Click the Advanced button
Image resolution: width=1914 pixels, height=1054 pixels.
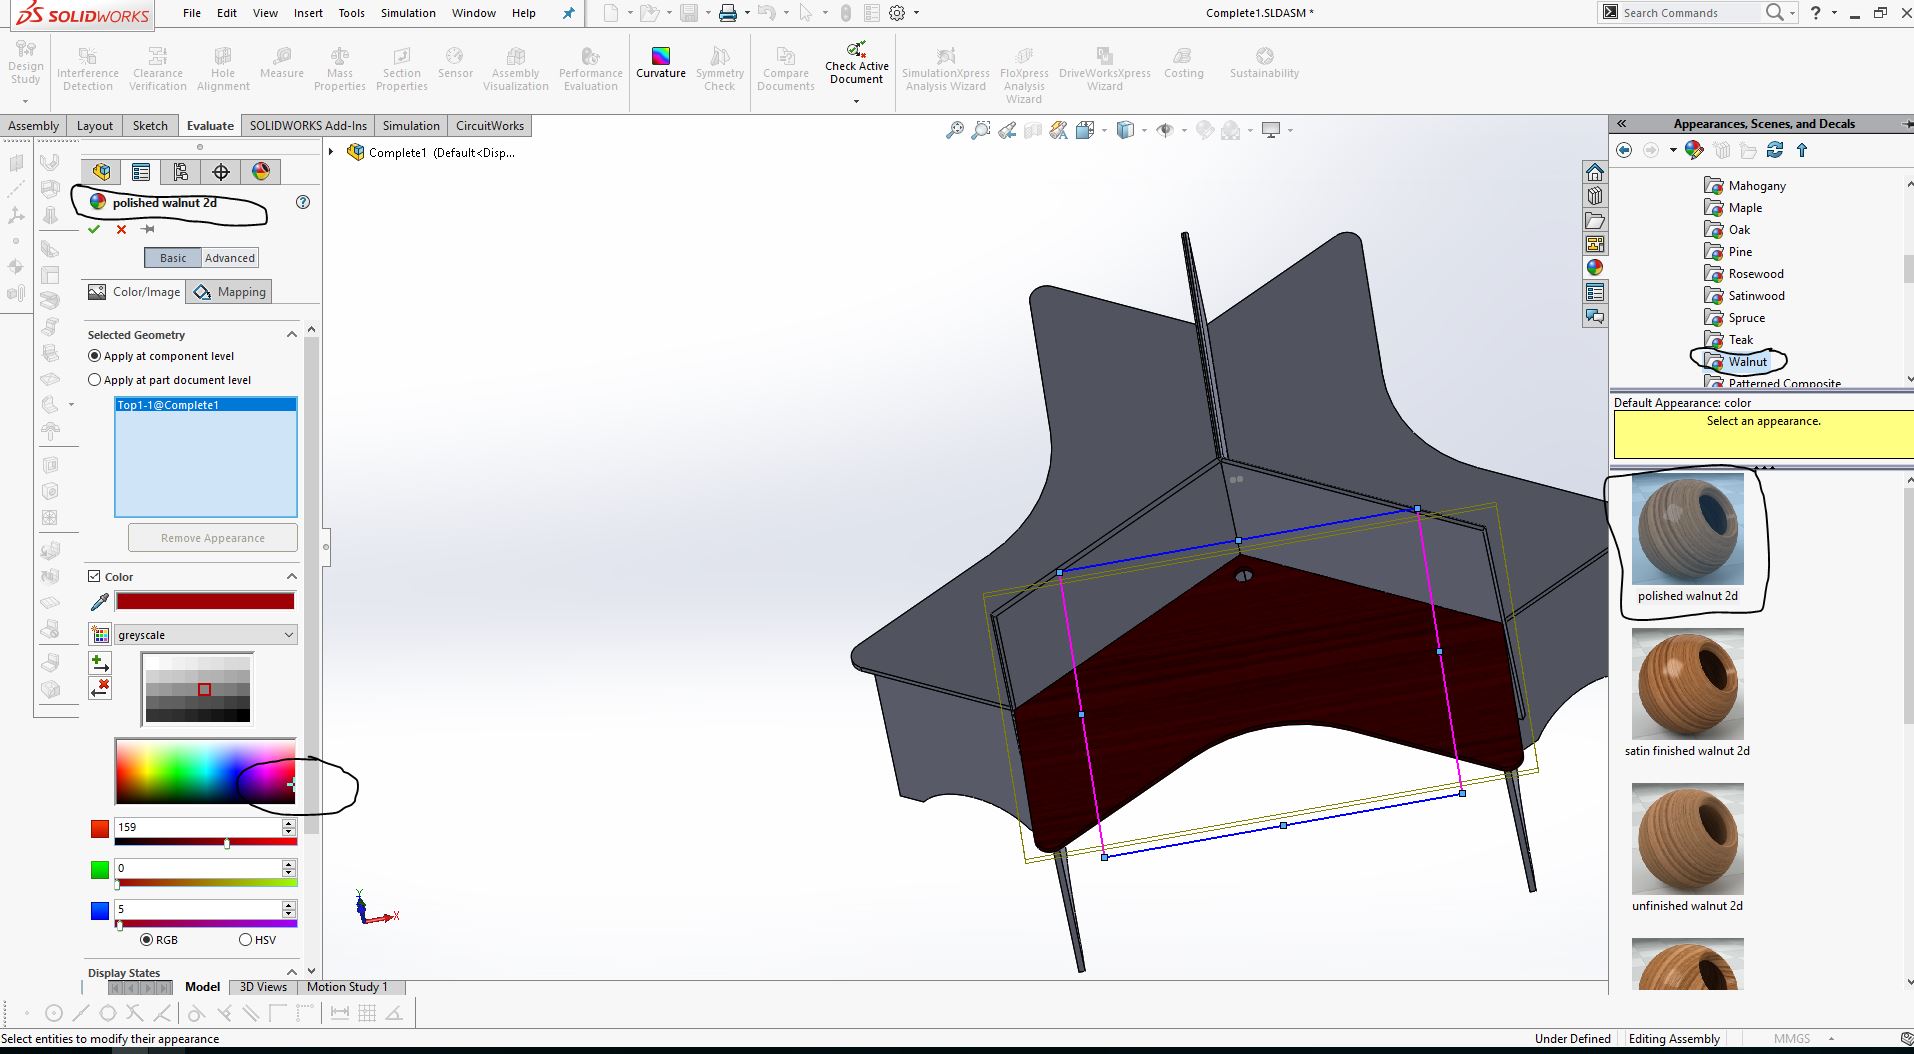[230, 258]
